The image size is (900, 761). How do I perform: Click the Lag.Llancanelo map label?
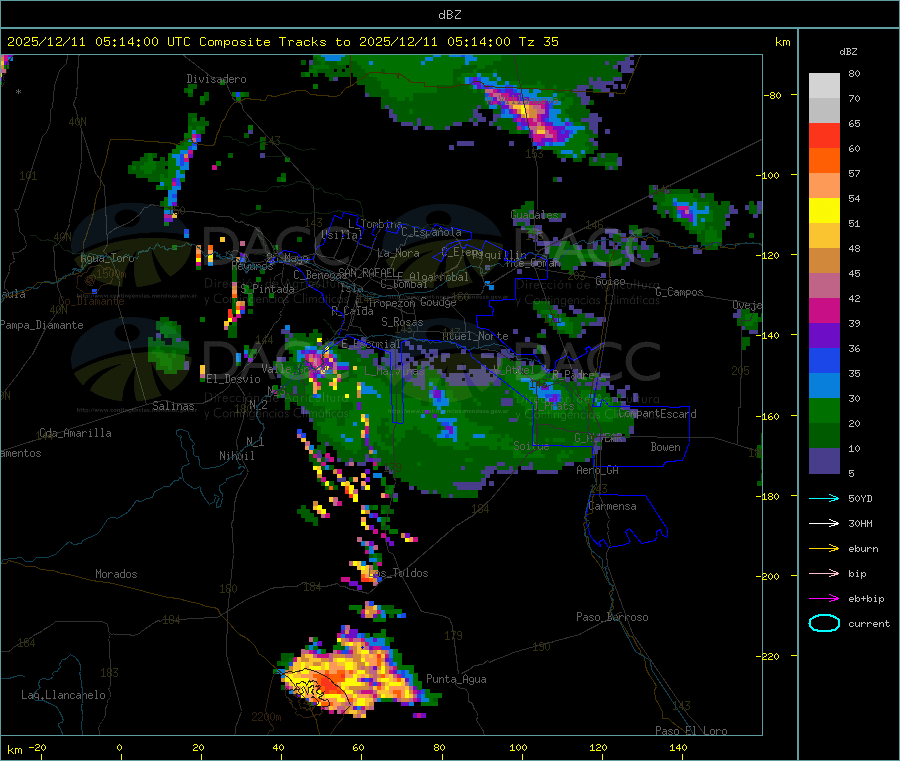(63, 695)
